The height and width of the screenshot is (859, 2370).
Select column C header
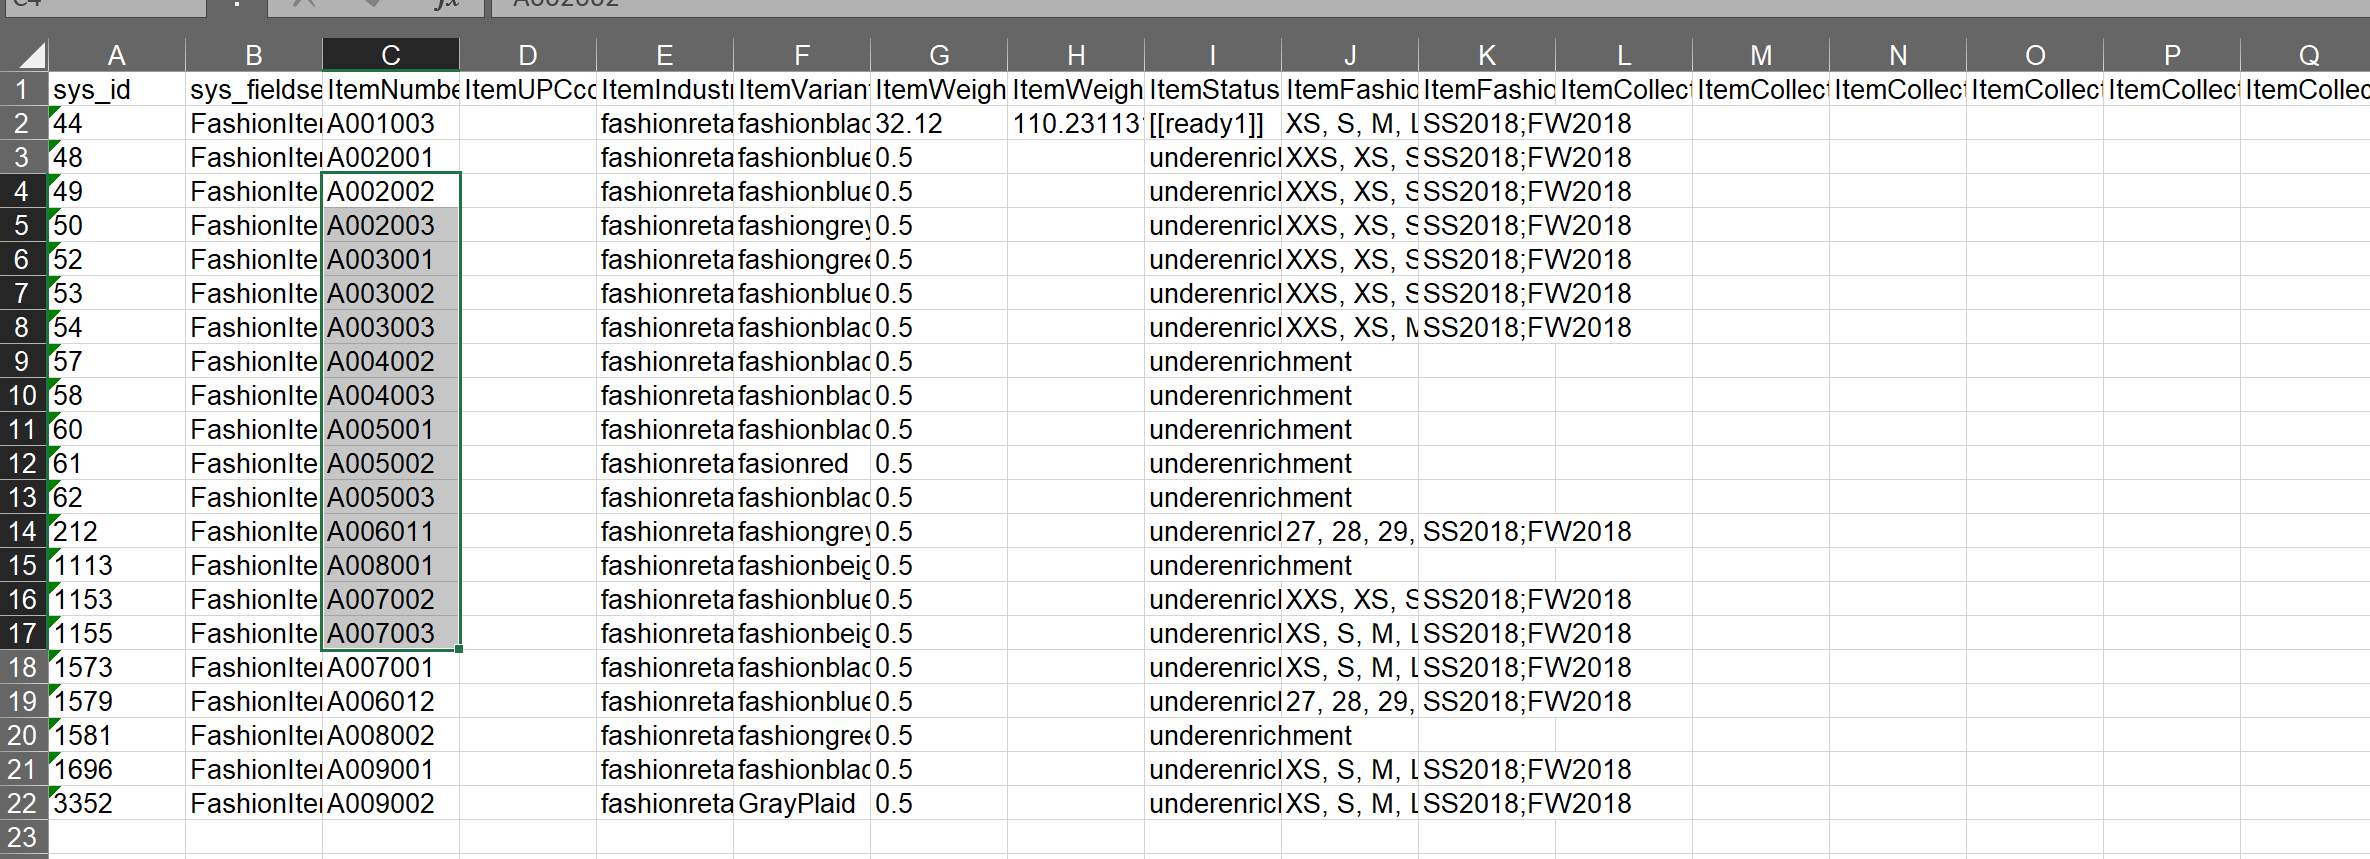390,55
